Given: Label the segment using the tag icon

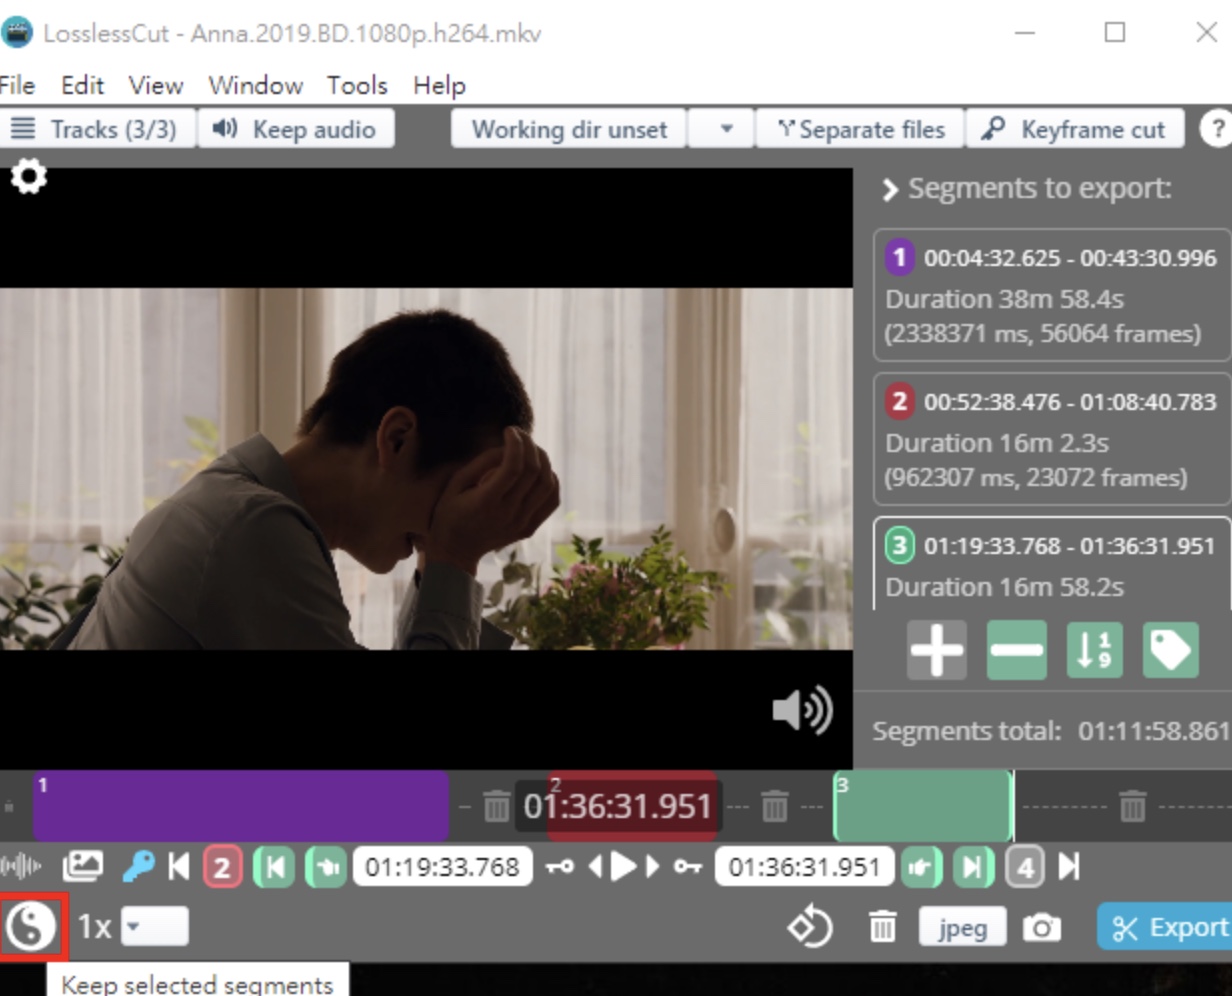Looking at the screenshot, I should coord(1171,650).
